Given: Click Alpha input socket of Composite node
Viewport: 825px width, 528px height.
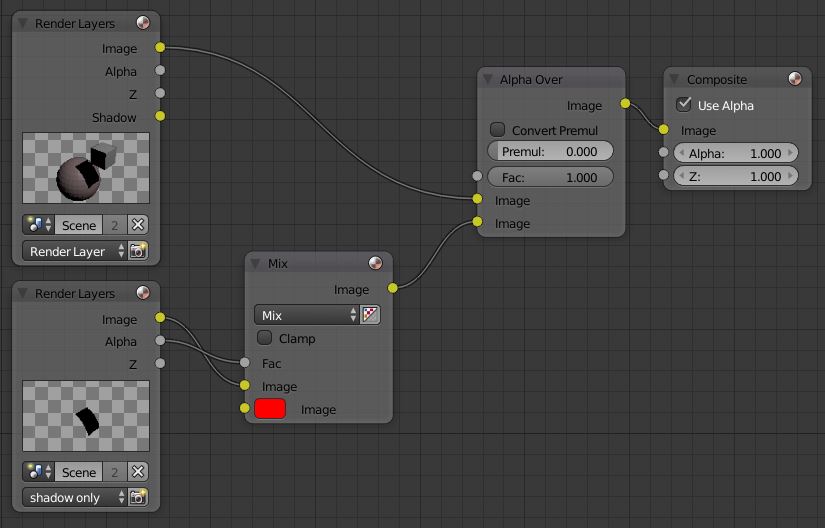Looking at the screenshot, I should click(663, 152).
